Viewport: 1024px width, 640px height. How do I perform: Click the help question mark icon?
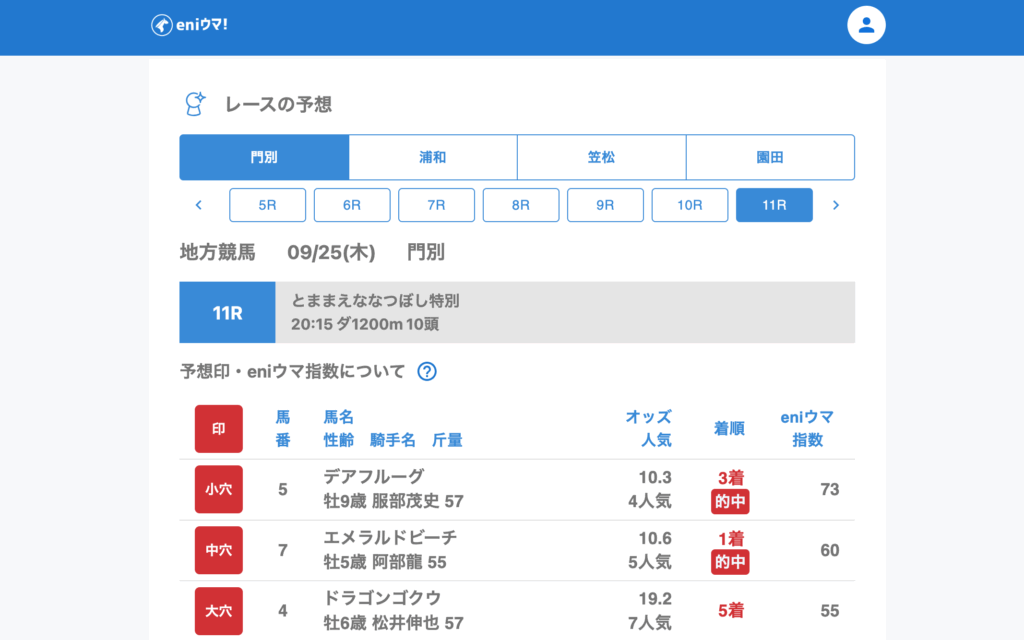[x=427, y=372]
